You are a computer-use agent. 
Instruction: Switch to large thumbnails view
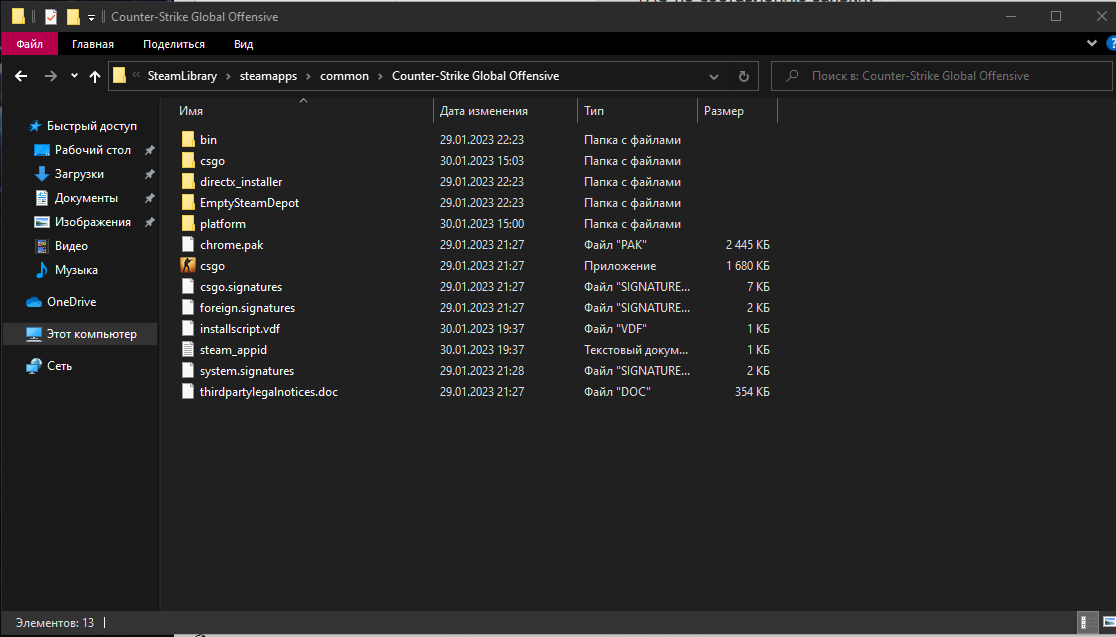(x=1109, y=623)
